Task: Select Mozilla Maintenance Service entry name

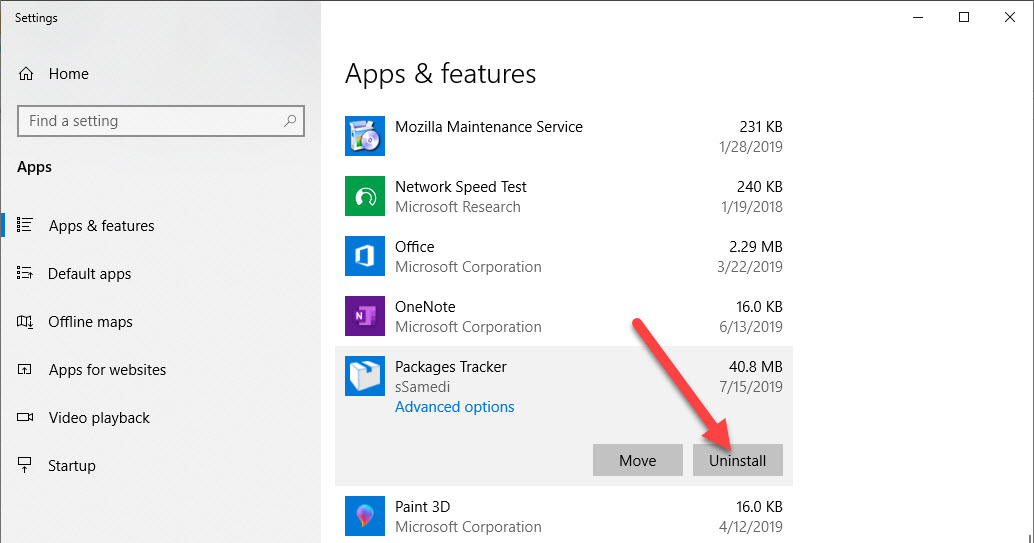Action: (489, 127)
